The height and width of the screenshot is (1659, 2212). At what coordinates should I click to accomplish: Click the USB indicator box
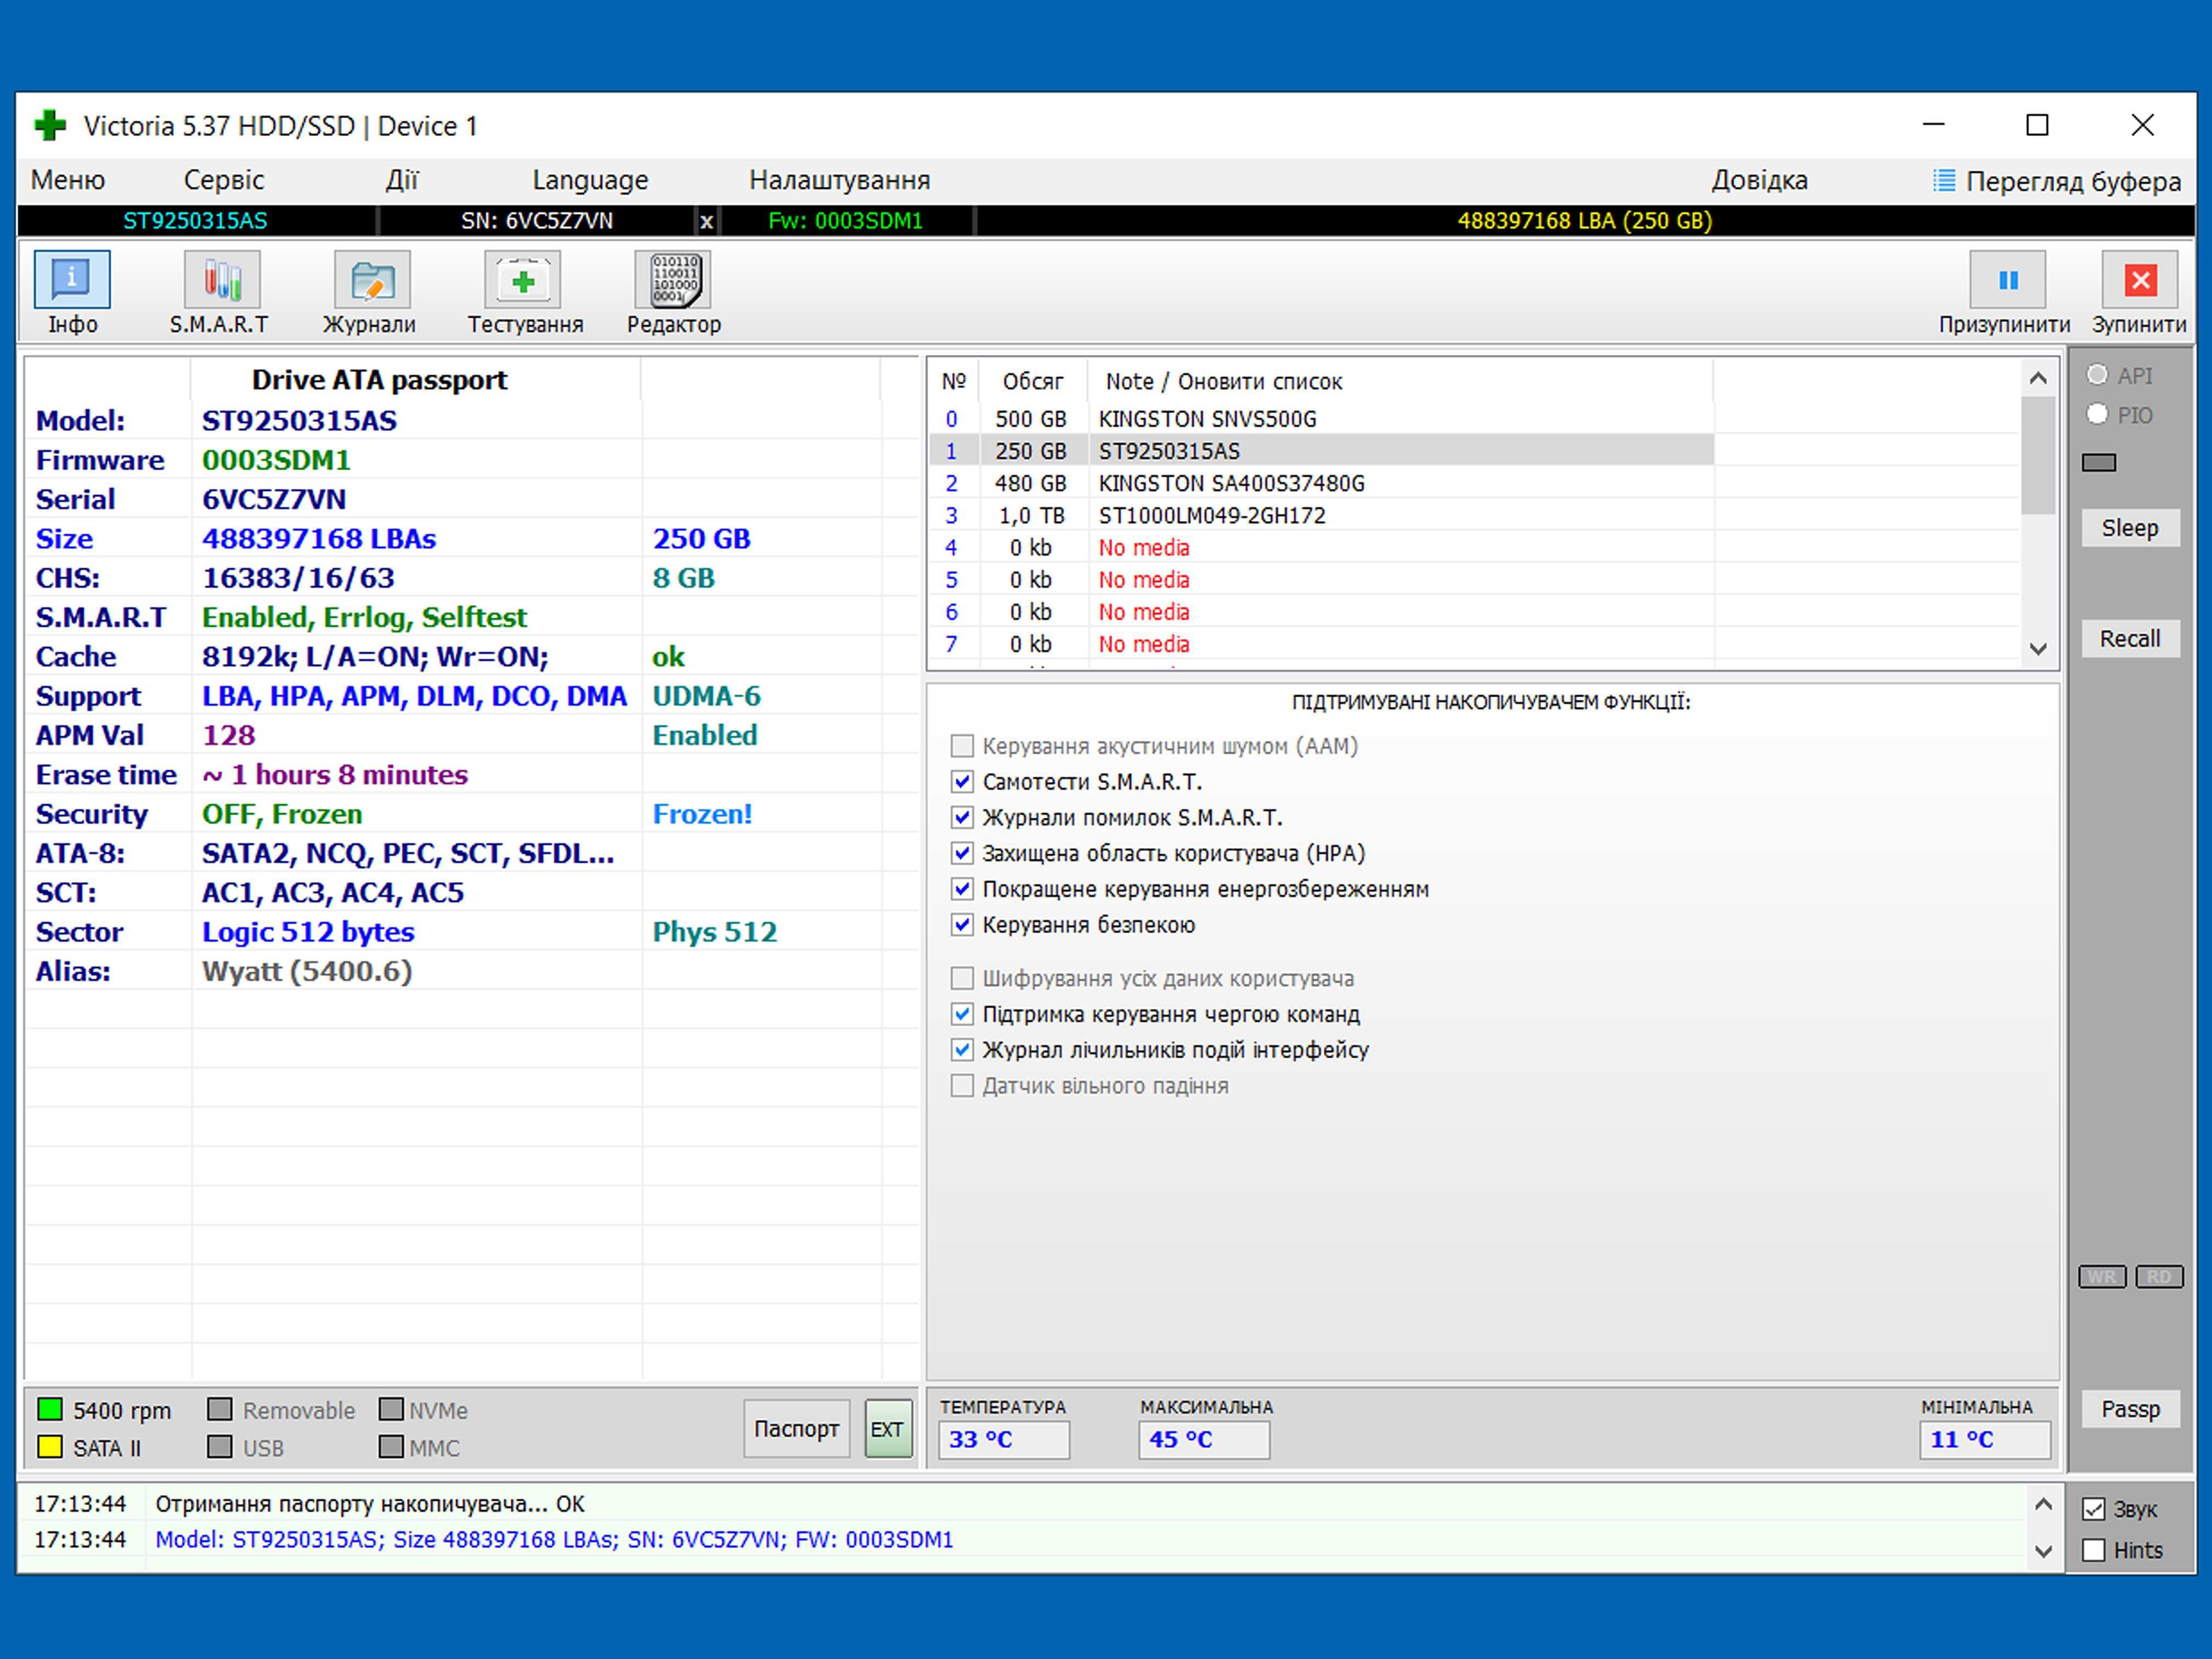tap(220, 1447)
